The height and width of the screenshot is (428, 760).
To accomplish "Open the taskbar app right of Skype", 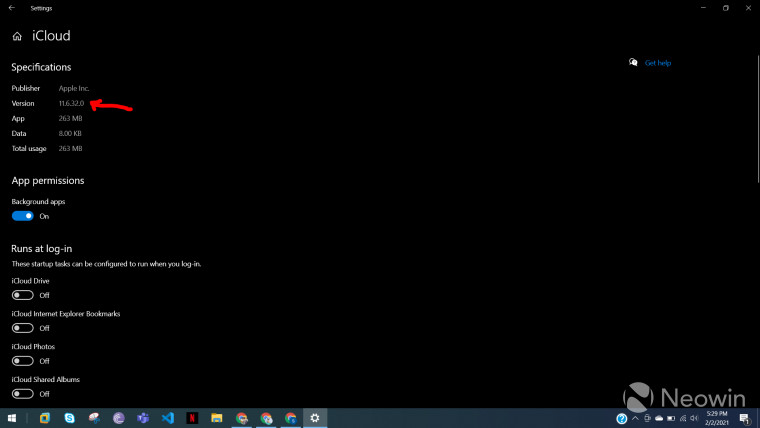I will point(94,418).
